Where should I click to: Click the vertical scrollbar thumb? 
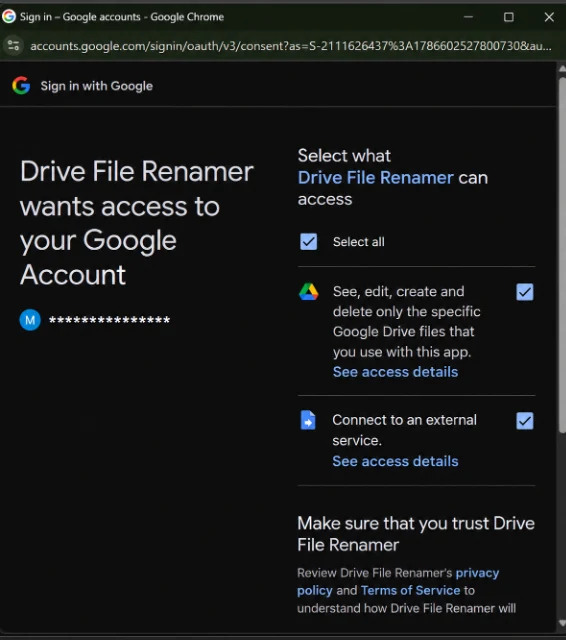(x=562, y=255)
